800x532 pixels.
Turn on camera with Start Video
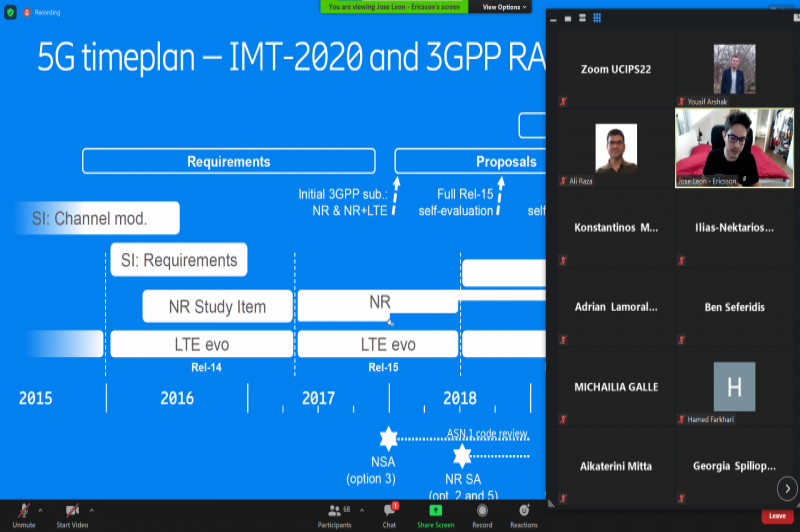71,511
